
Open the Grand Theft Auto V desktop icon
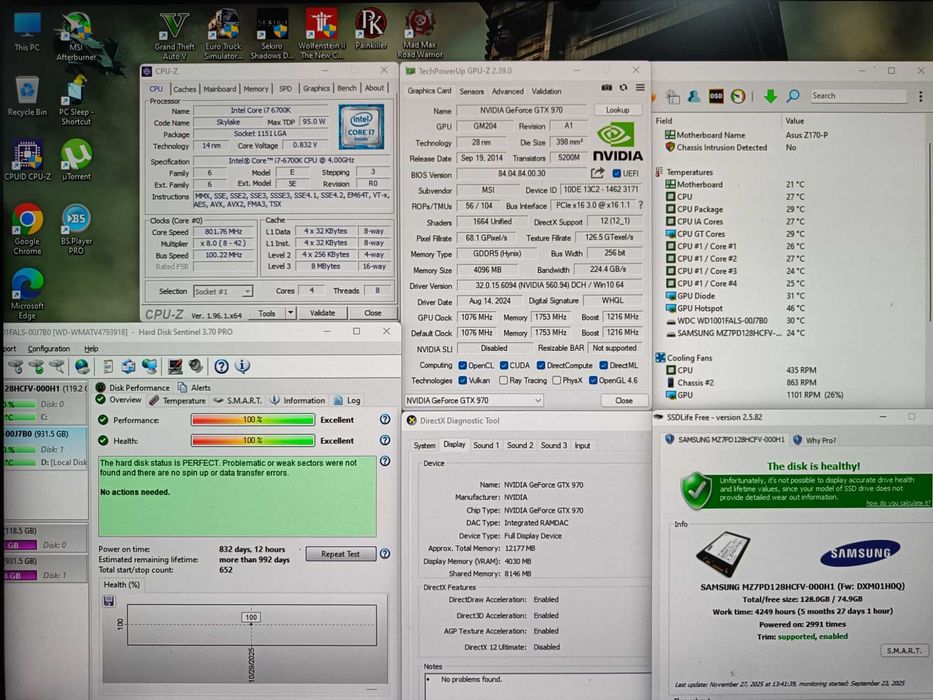coord(174,36)
